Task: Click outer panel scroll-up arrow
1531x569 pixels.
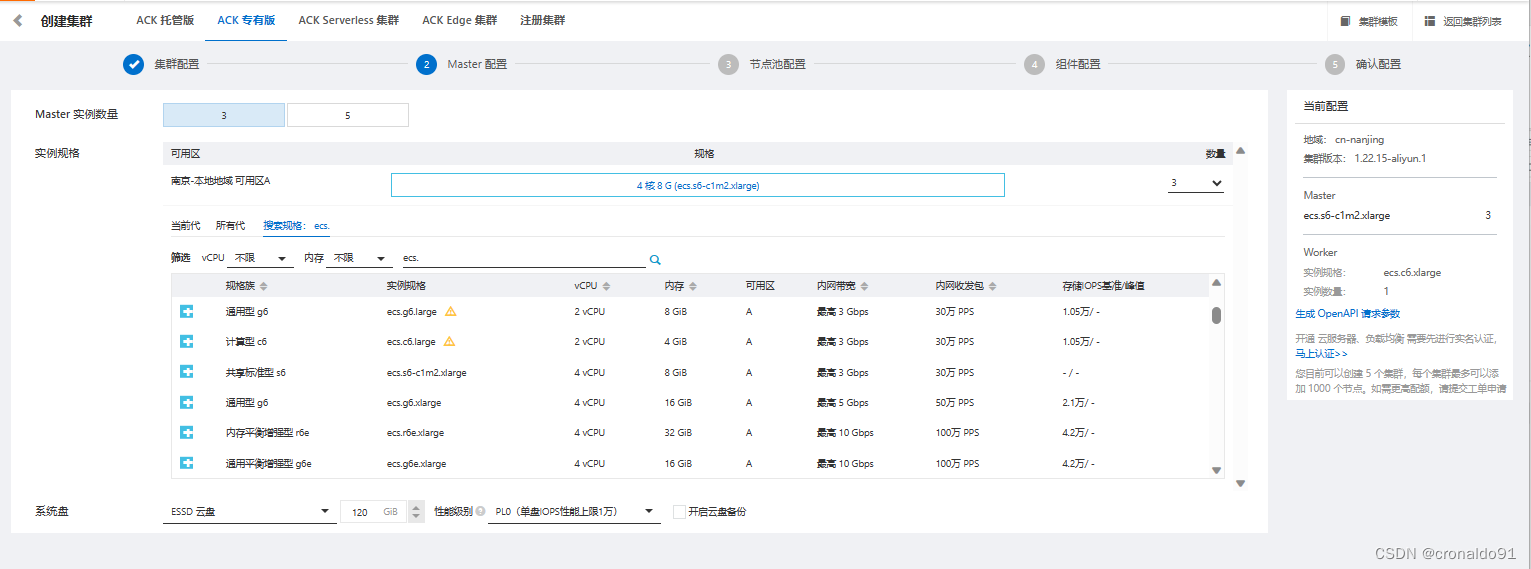Action: (x=1240, y=151)
